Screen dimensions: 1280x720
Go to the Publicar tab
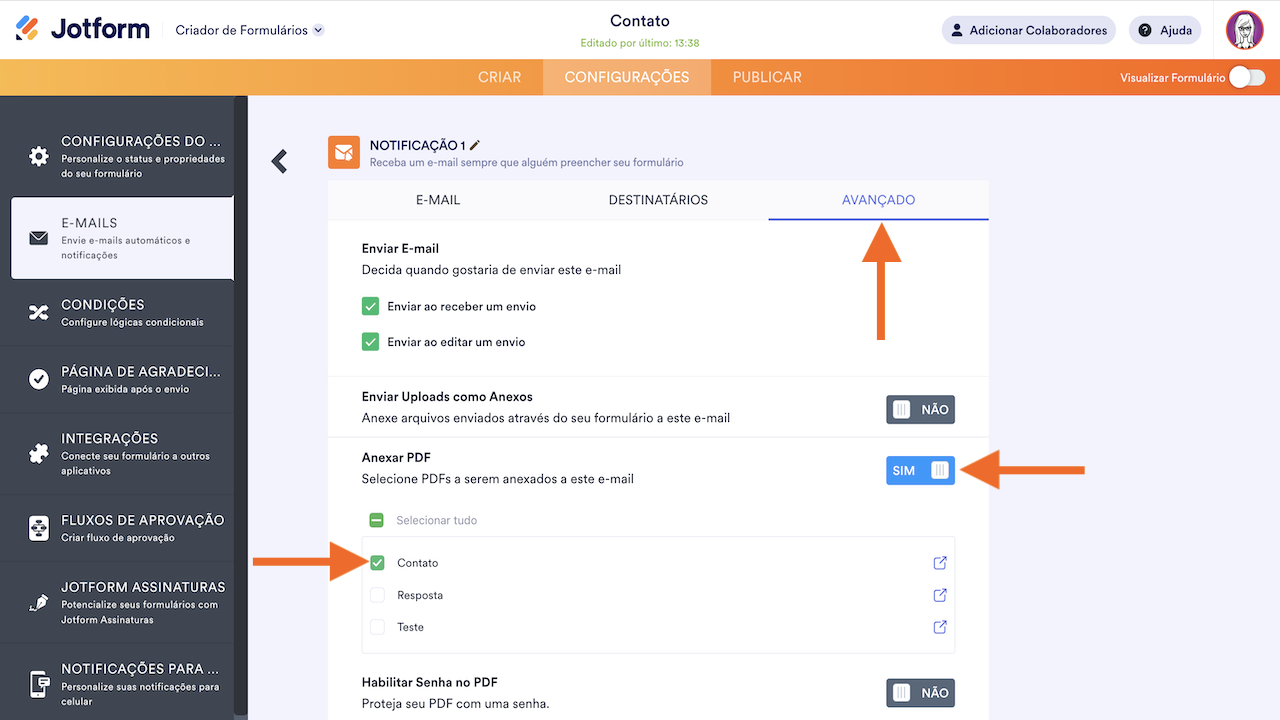(767, 77)
